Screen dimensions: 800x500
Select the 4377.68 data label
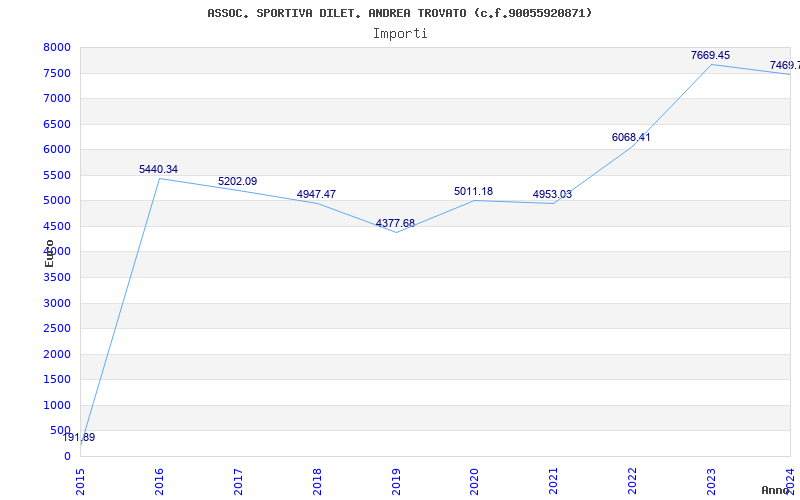(x=395, y=223)
